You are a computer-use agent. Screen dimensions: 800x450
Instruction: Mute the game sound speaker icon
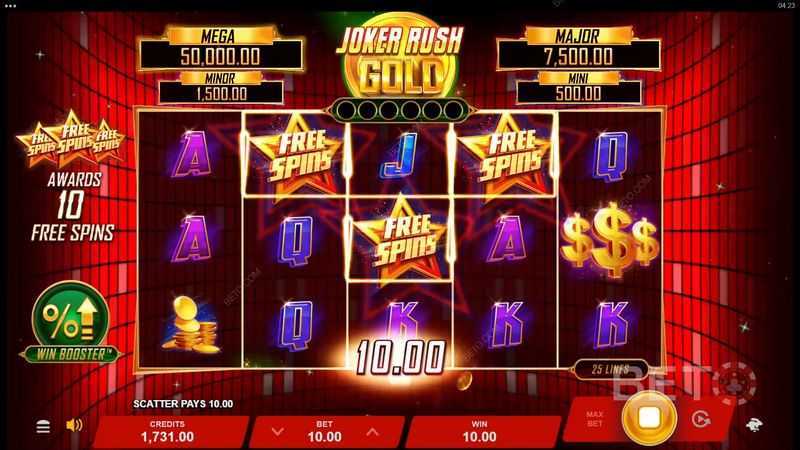(x=74, y=425)
